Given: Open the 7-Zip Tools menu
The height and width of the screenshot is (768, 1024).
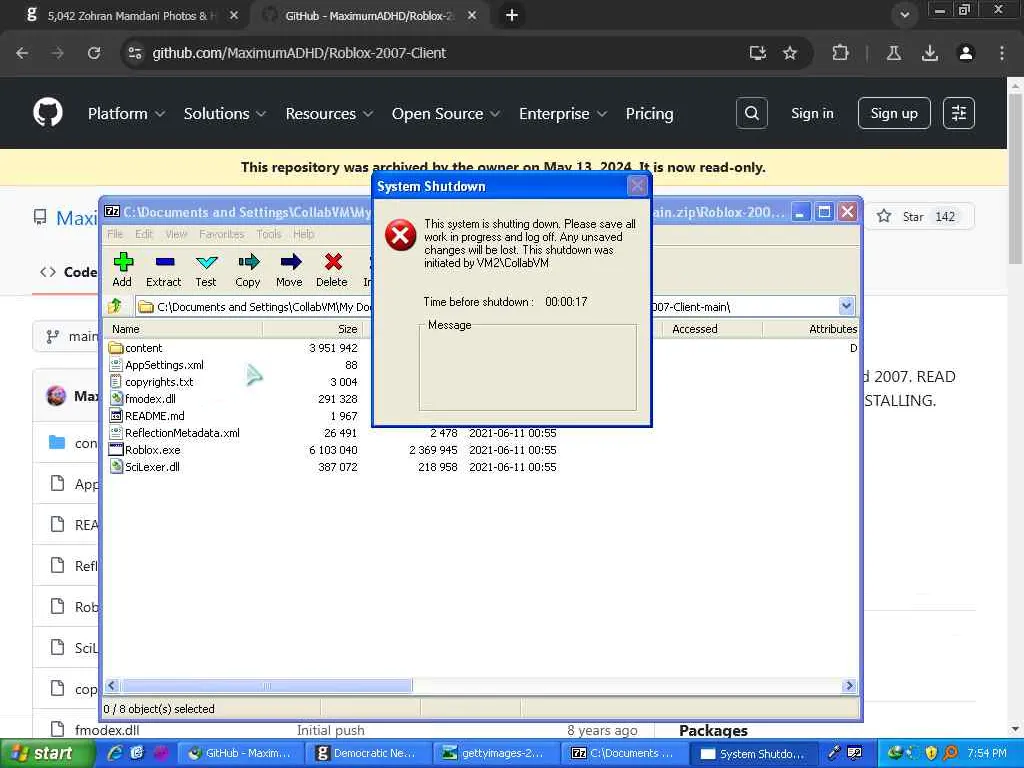Looking at the screenshot, I should point(268,234).
